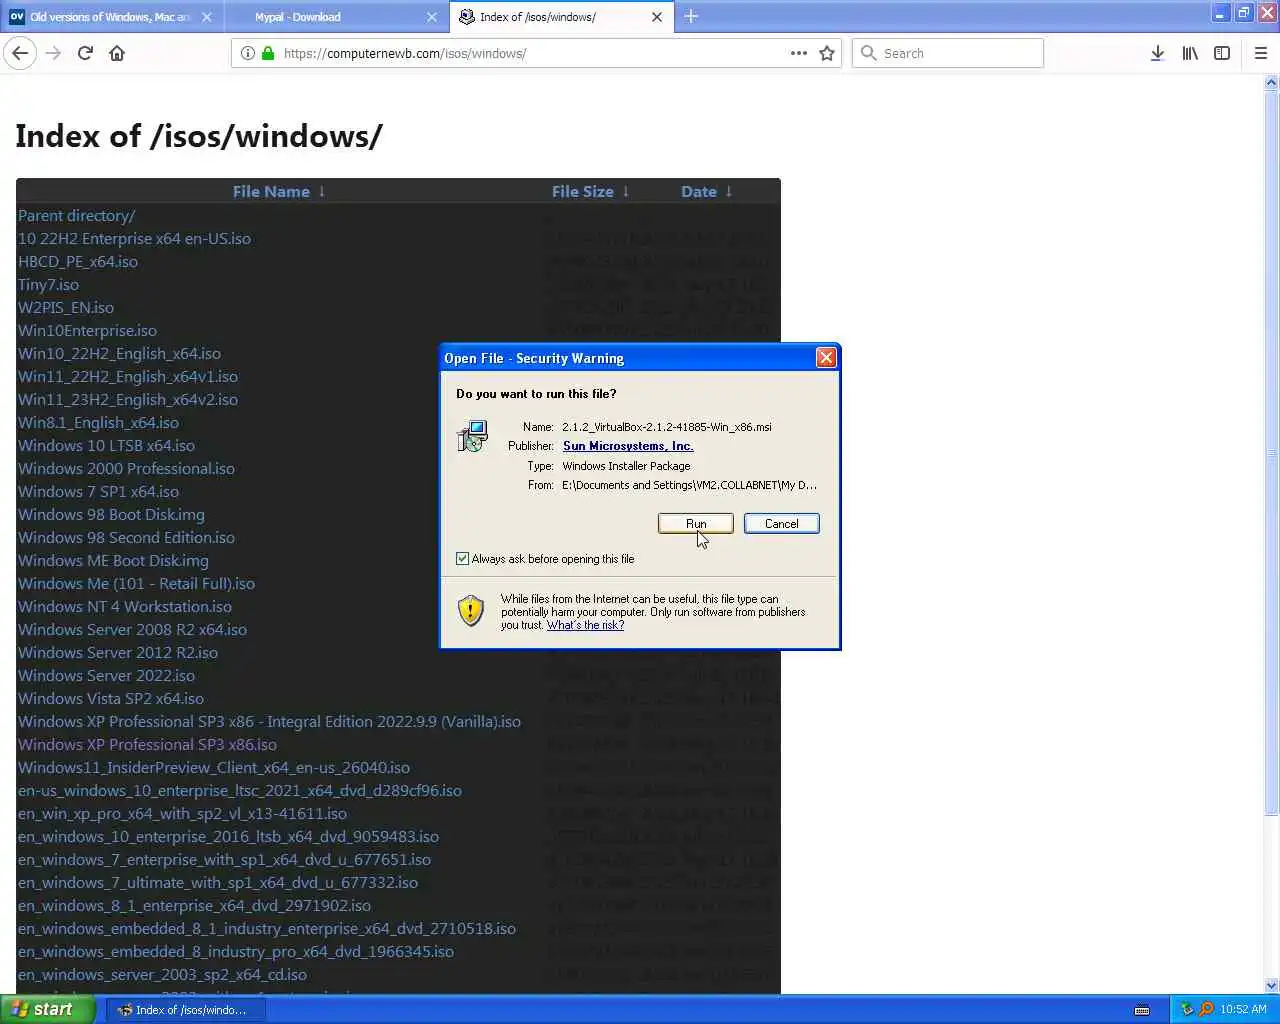Open 'Win11_23H2_English_x64v2.iso' link

pos(128,399)
